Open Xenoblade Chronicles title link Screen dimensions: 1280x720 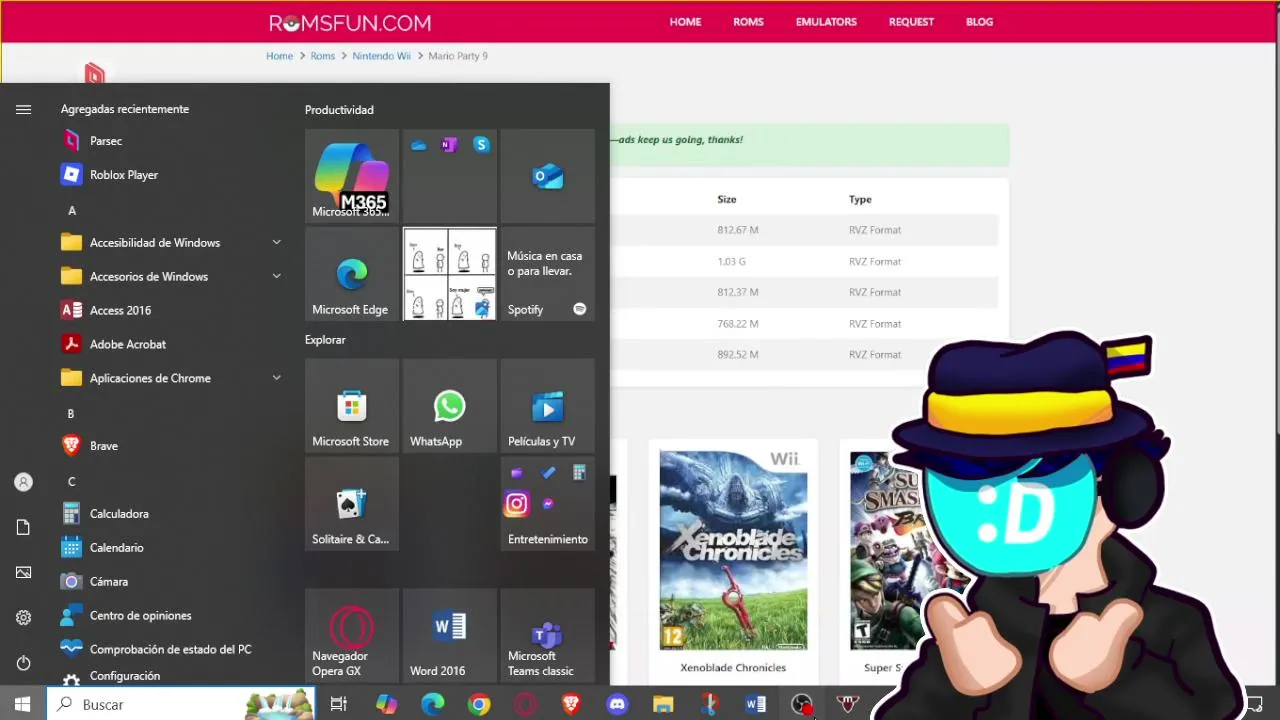pos(733,668)
